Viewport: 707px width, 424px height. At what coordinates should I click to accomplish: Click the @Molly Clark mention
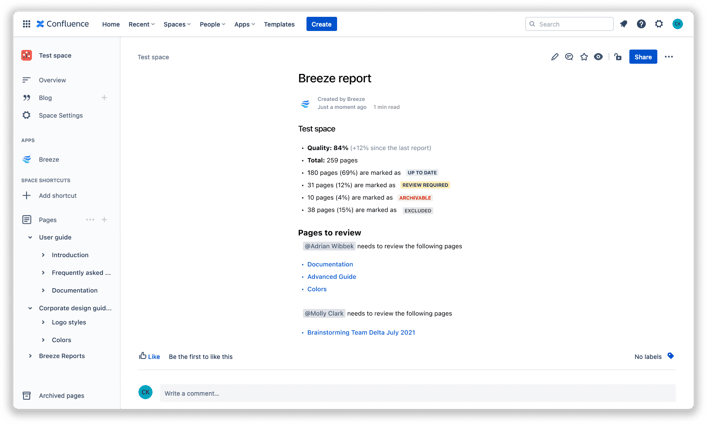(x=324, y=313)
